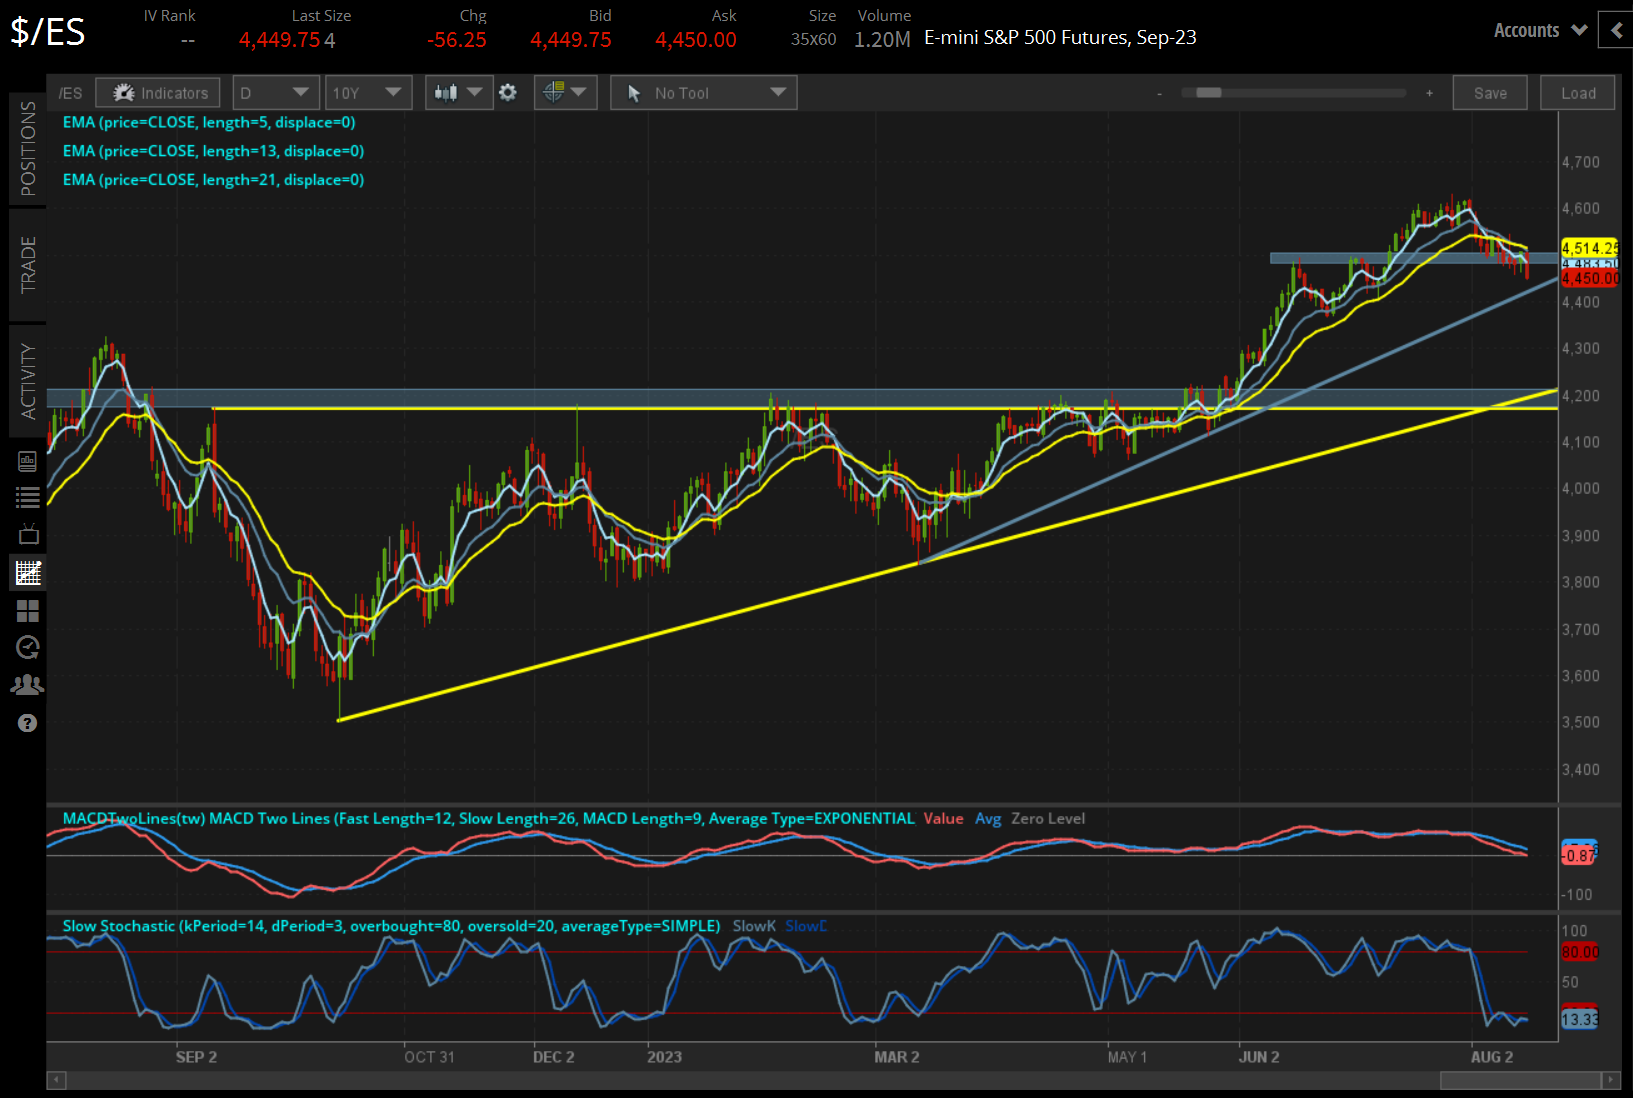This screenshot has height=1098, width=1633.
Task: Click the history clock icon in the sidebar
Action: pos(27,647)
